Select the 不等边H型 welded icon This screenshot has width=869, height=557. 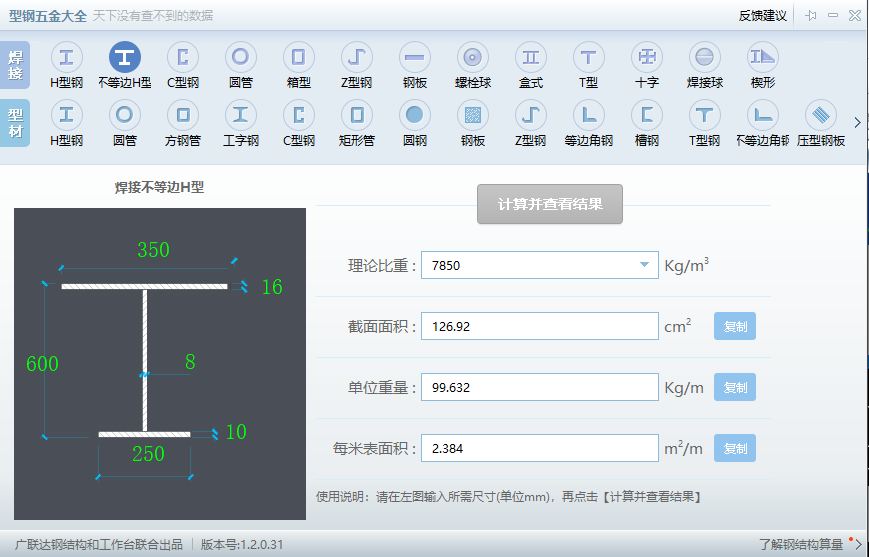click(124, 57)
